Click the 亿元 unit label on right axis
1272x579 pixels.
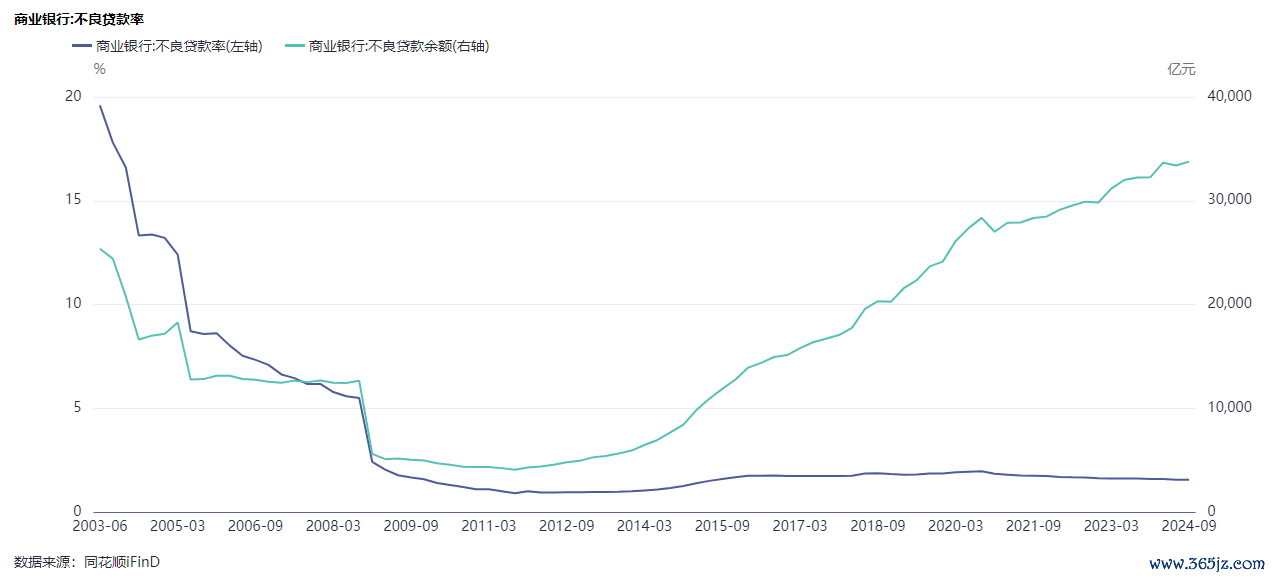click(1181, 69)
